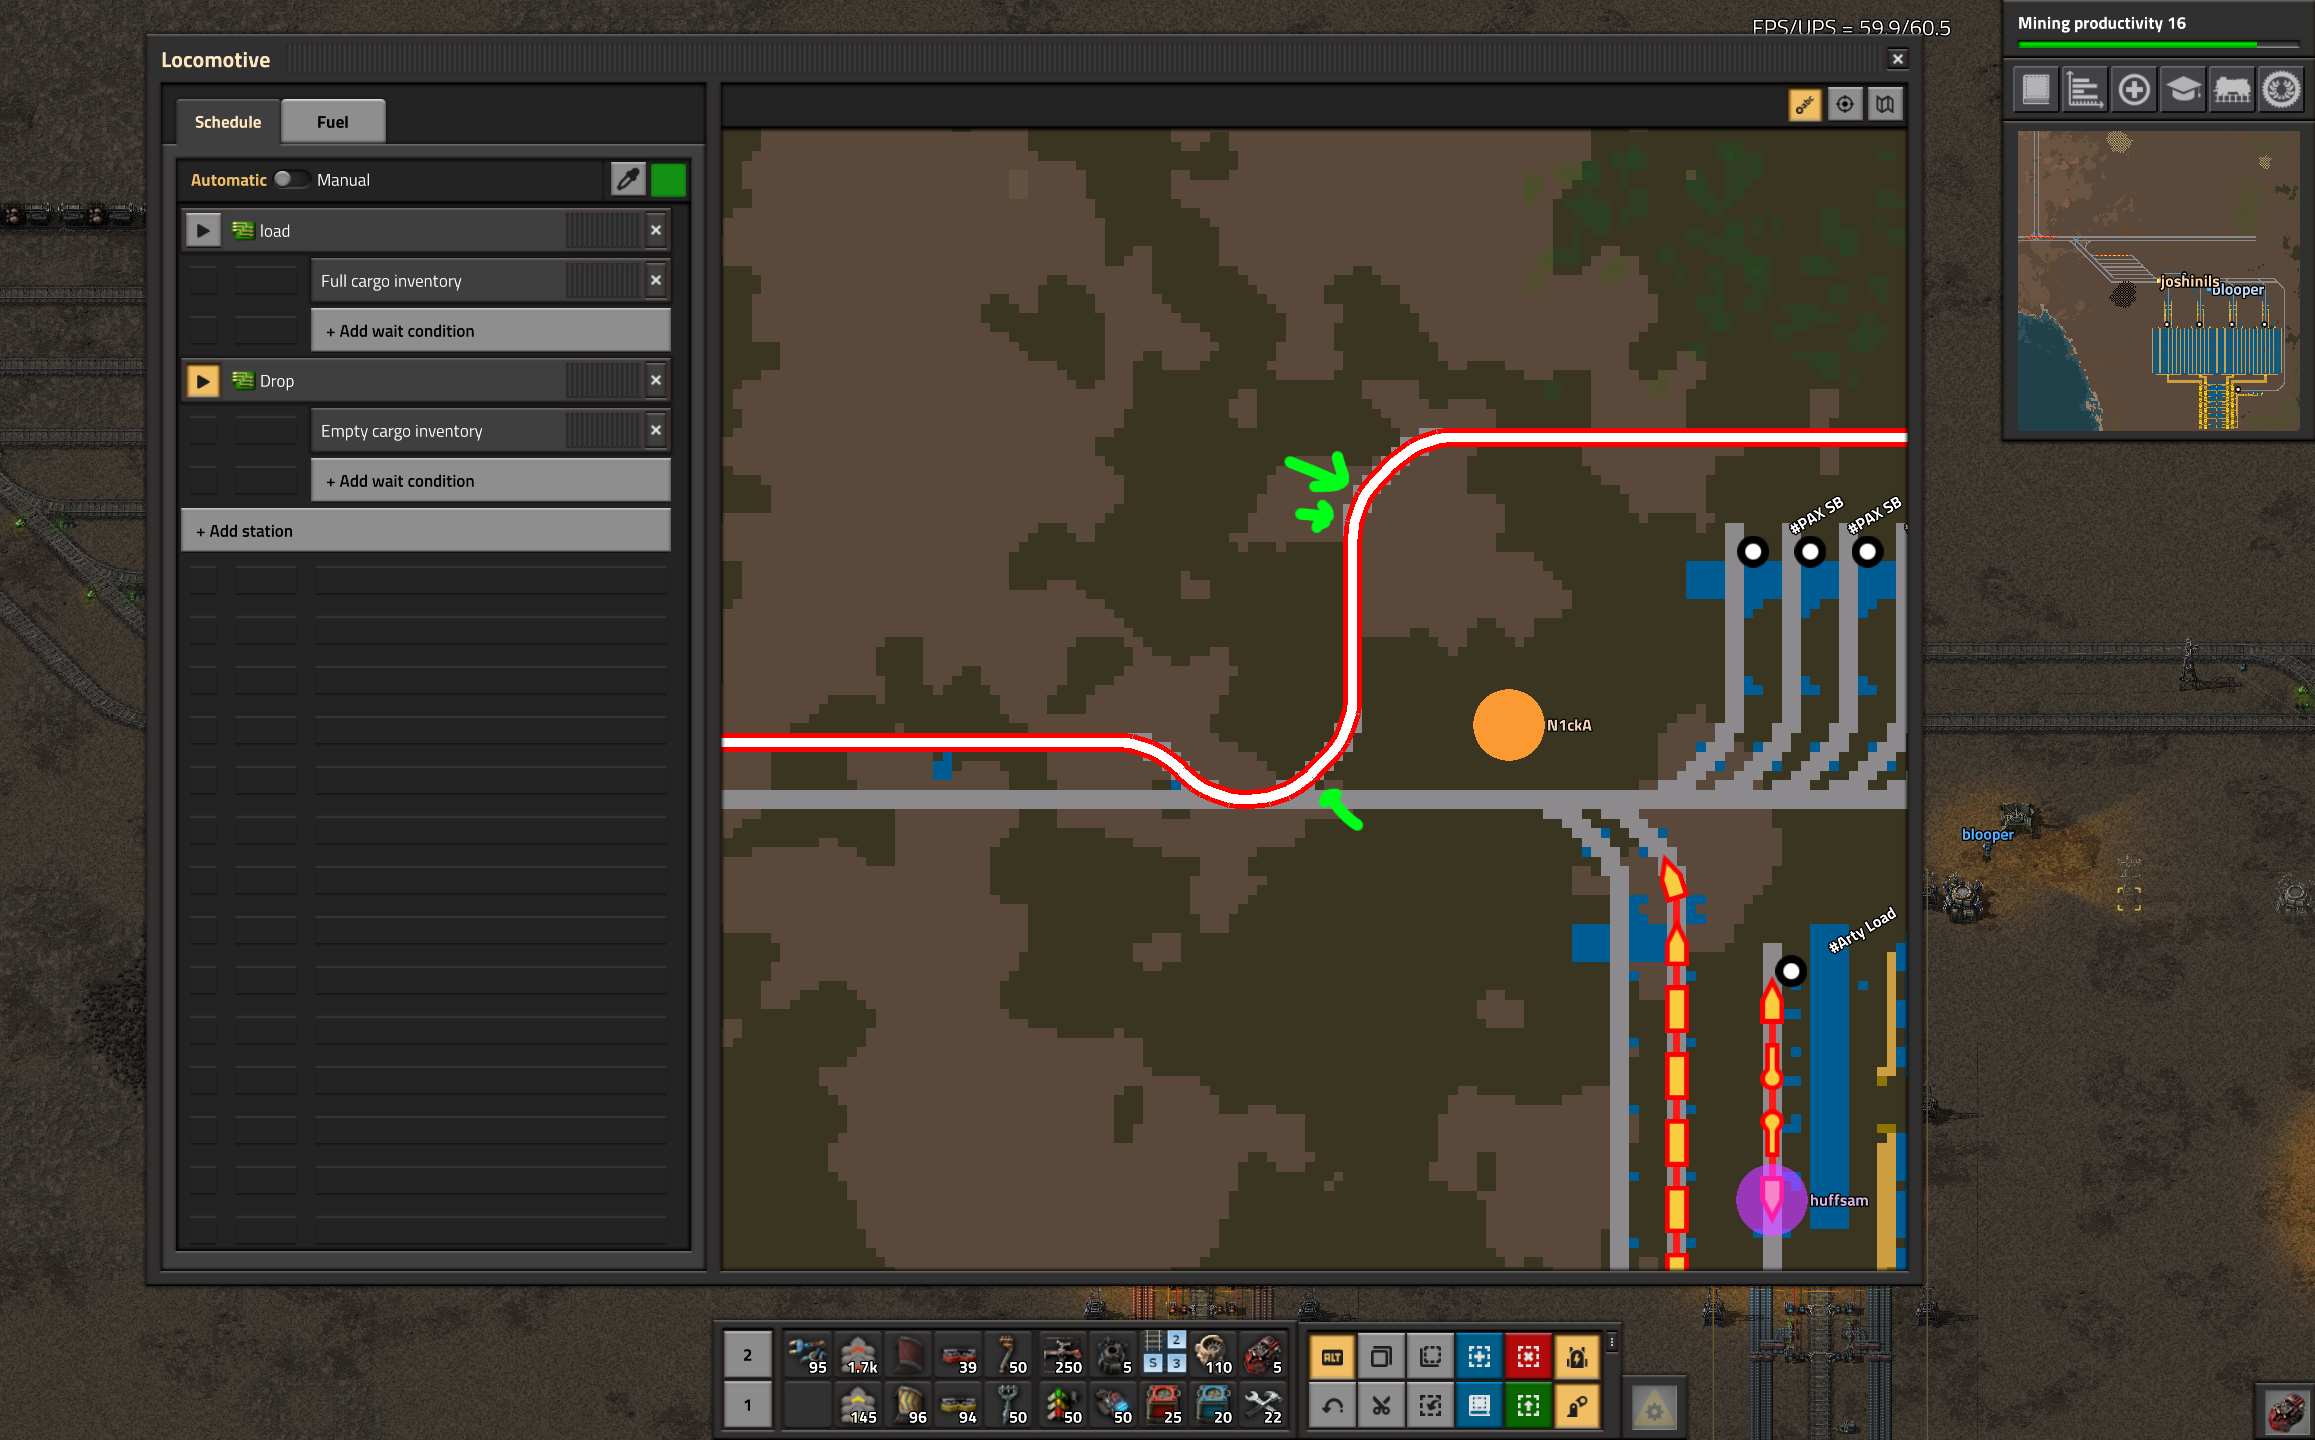
Task: Go to the load station play button
Action: pos(203,231)
